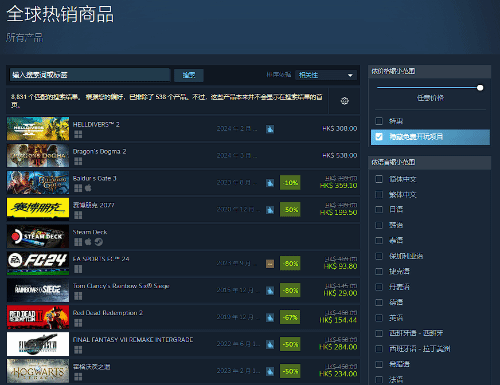The height and width of the screenshot is (385, 500).
Task: Click the HK$ 284.00 discounted price
Action: click(338, 347)
